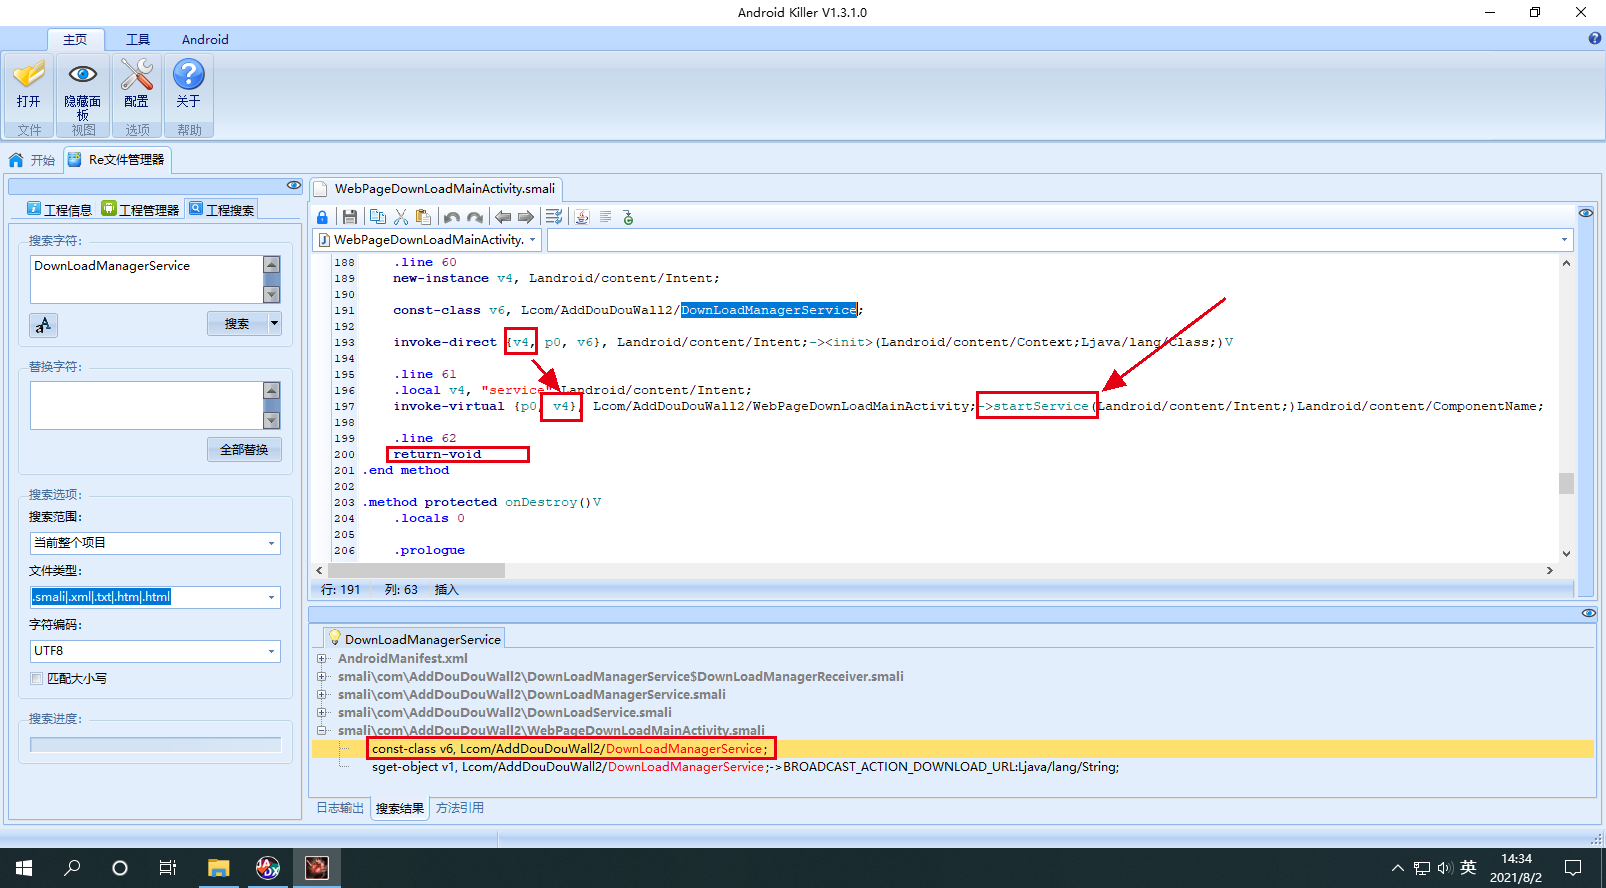Viewport: 1606px width, 888px height.
Task: Click the volume speaker tray icon
Action: (x=1445, y=868)
